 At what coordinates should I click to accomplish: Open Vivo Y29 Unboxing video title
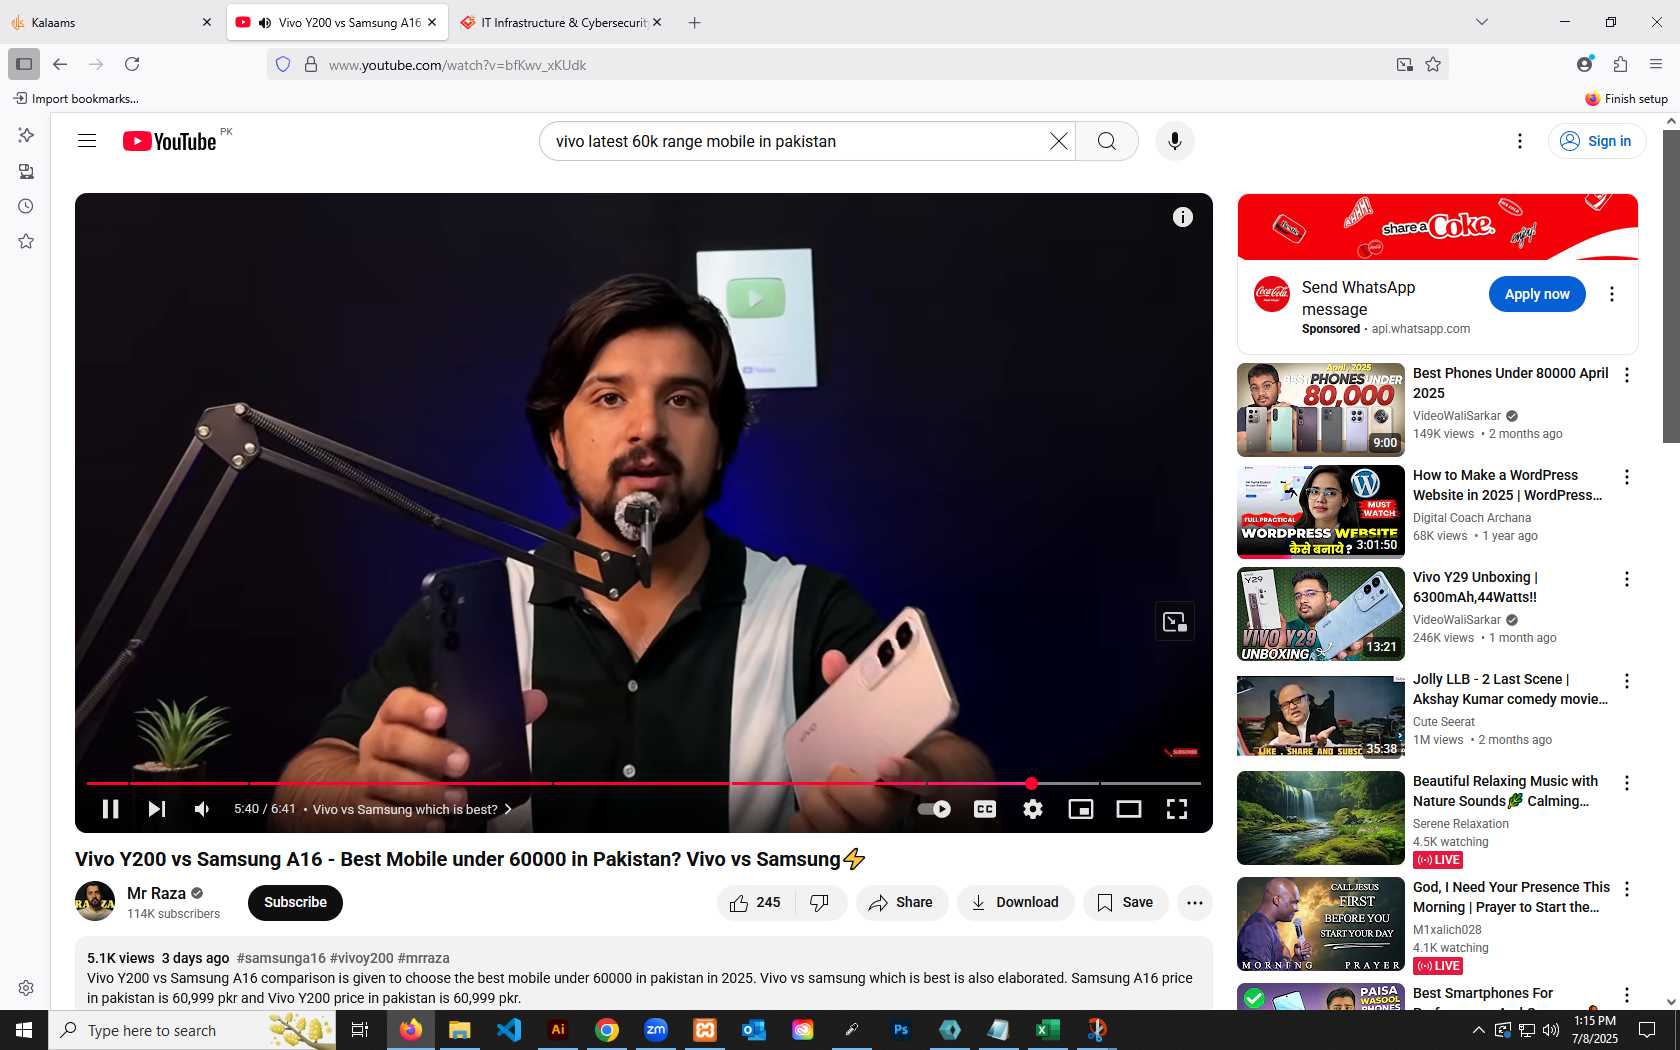tap(1475, 587)
